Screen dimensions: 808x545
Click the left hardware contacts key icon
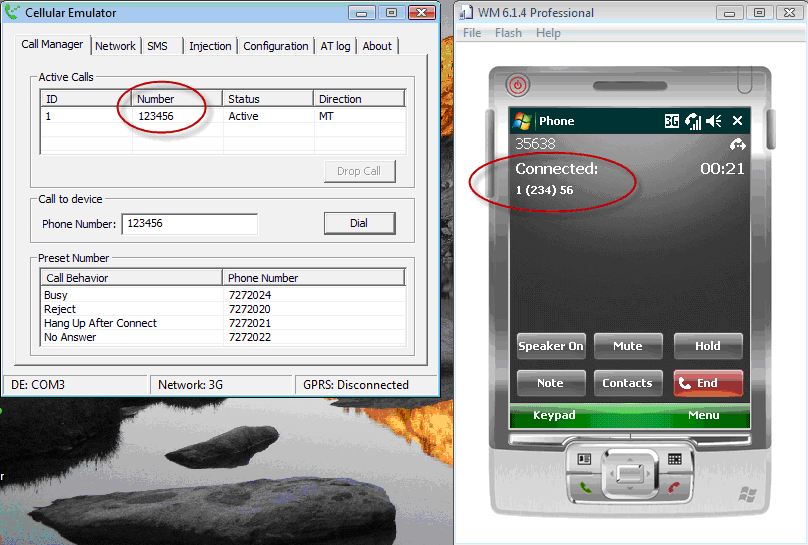(x=584, y=458)
